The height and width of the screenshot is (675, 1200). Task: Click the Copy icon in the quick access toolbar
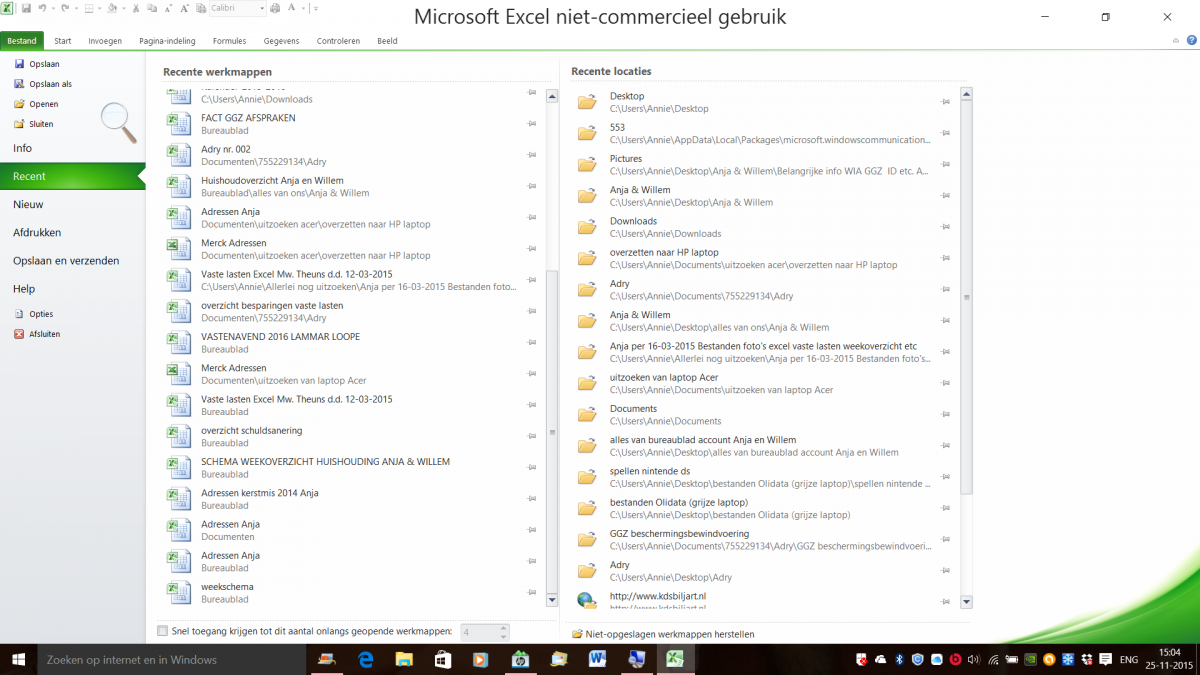(153, 8)
